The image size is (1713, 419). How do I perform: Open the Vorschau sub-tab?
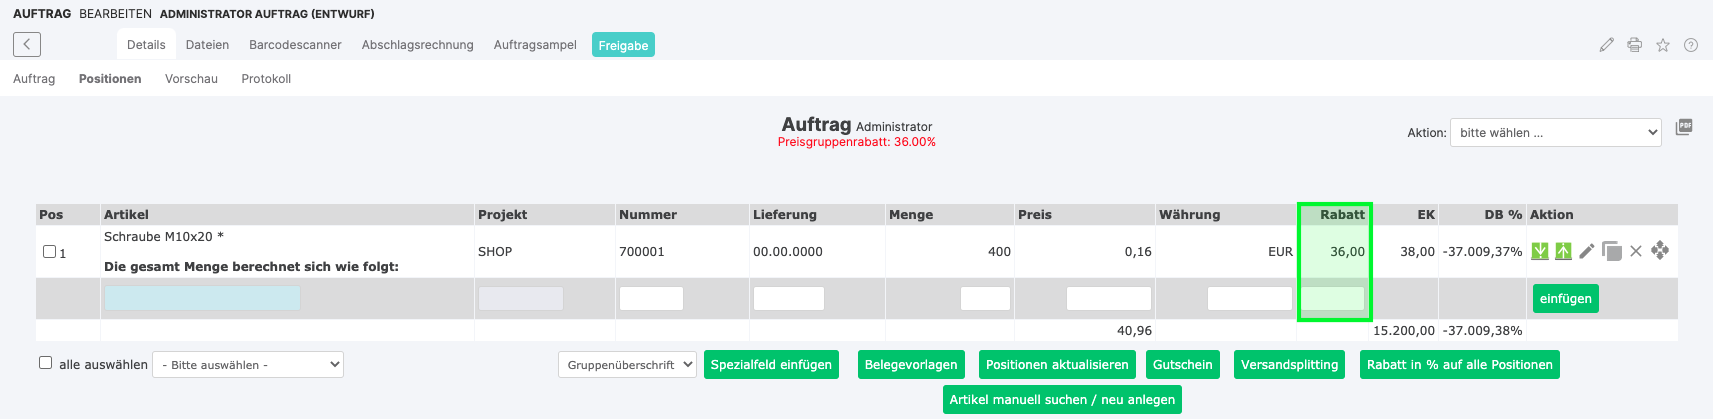(191, 79)
